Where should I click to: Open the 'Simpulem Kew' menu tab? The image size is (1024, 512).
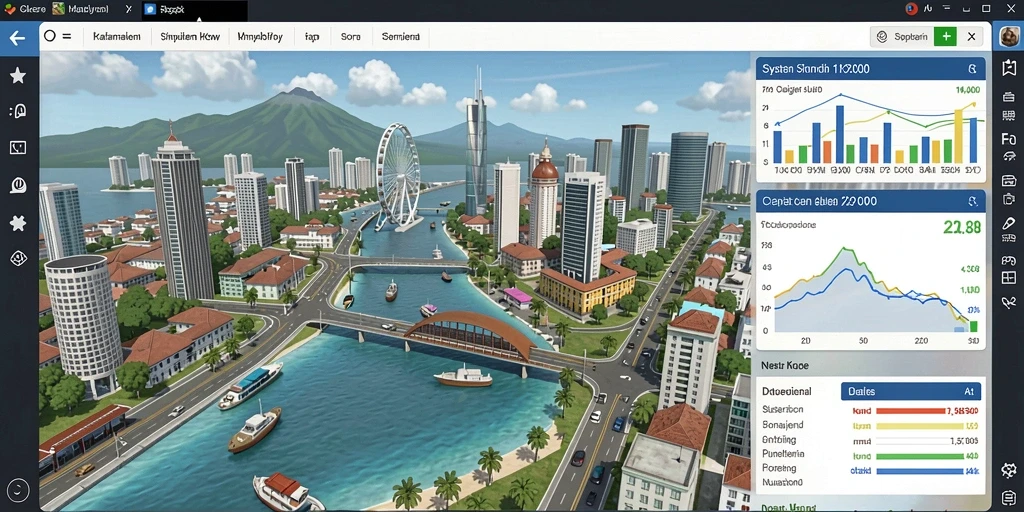190,37
